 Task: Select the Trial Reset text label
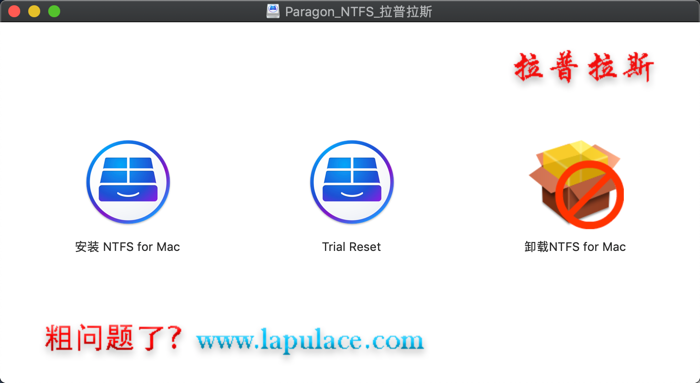tap(351, 247)
